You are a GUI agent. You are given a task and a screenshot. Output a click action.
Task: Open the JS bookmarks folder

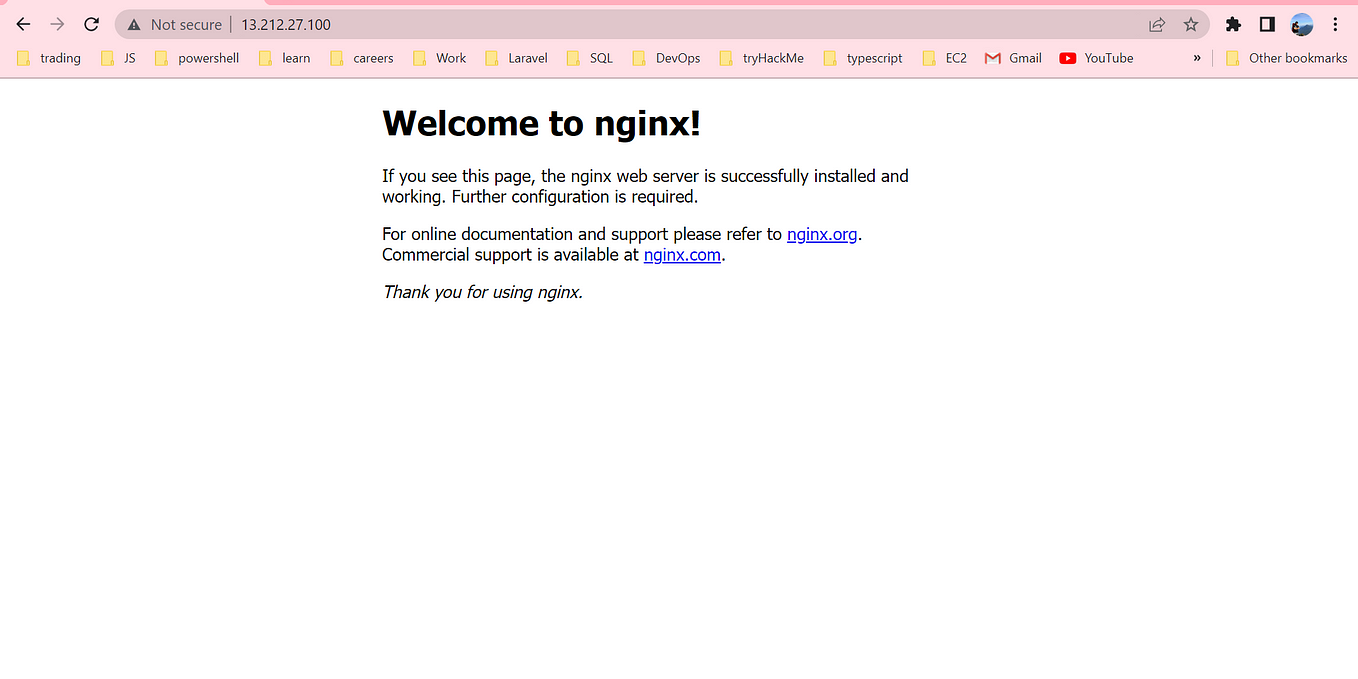coord(118,58)
